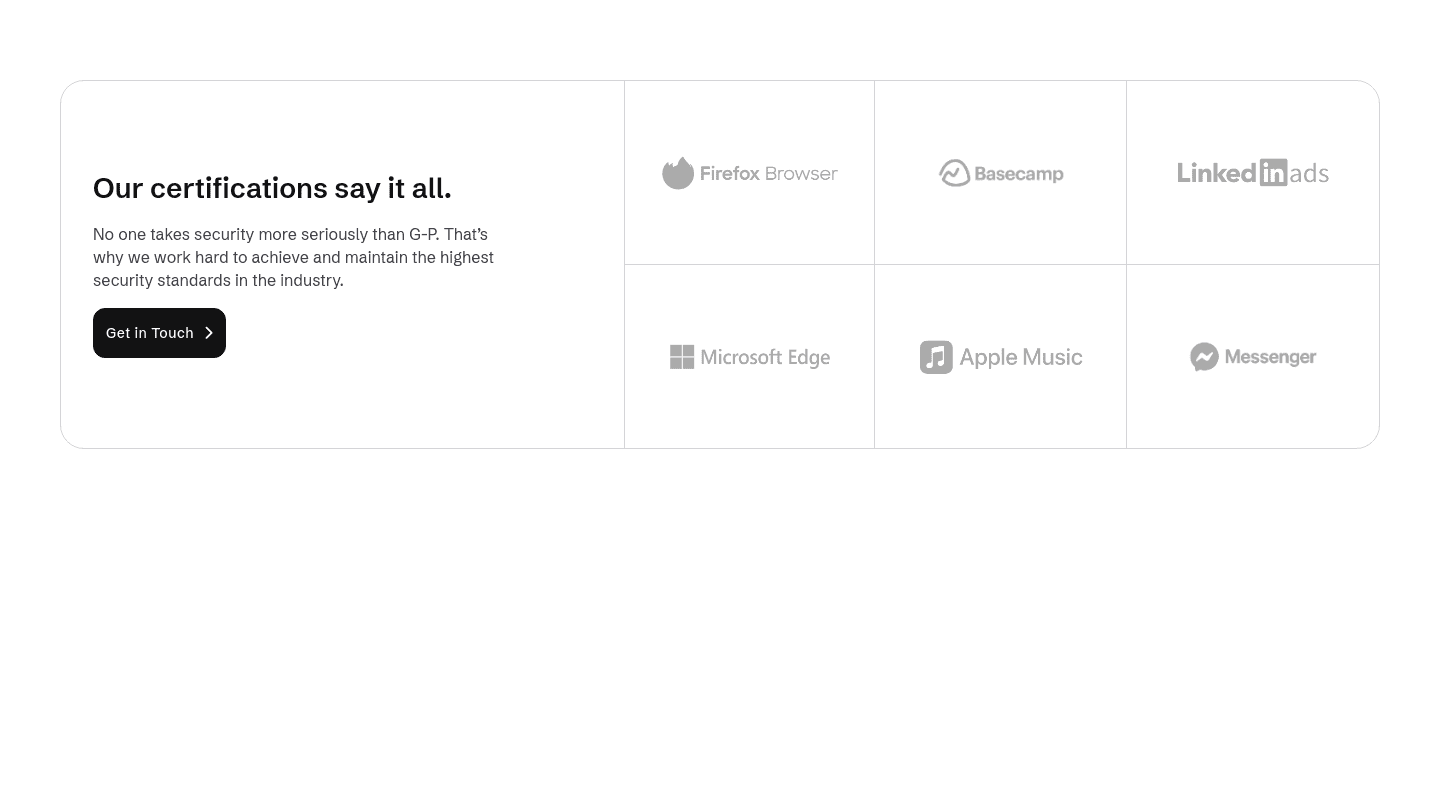
Task: Click the Basecamp wordmark text
Action: pyautogui.click(x=1018, y=174)
